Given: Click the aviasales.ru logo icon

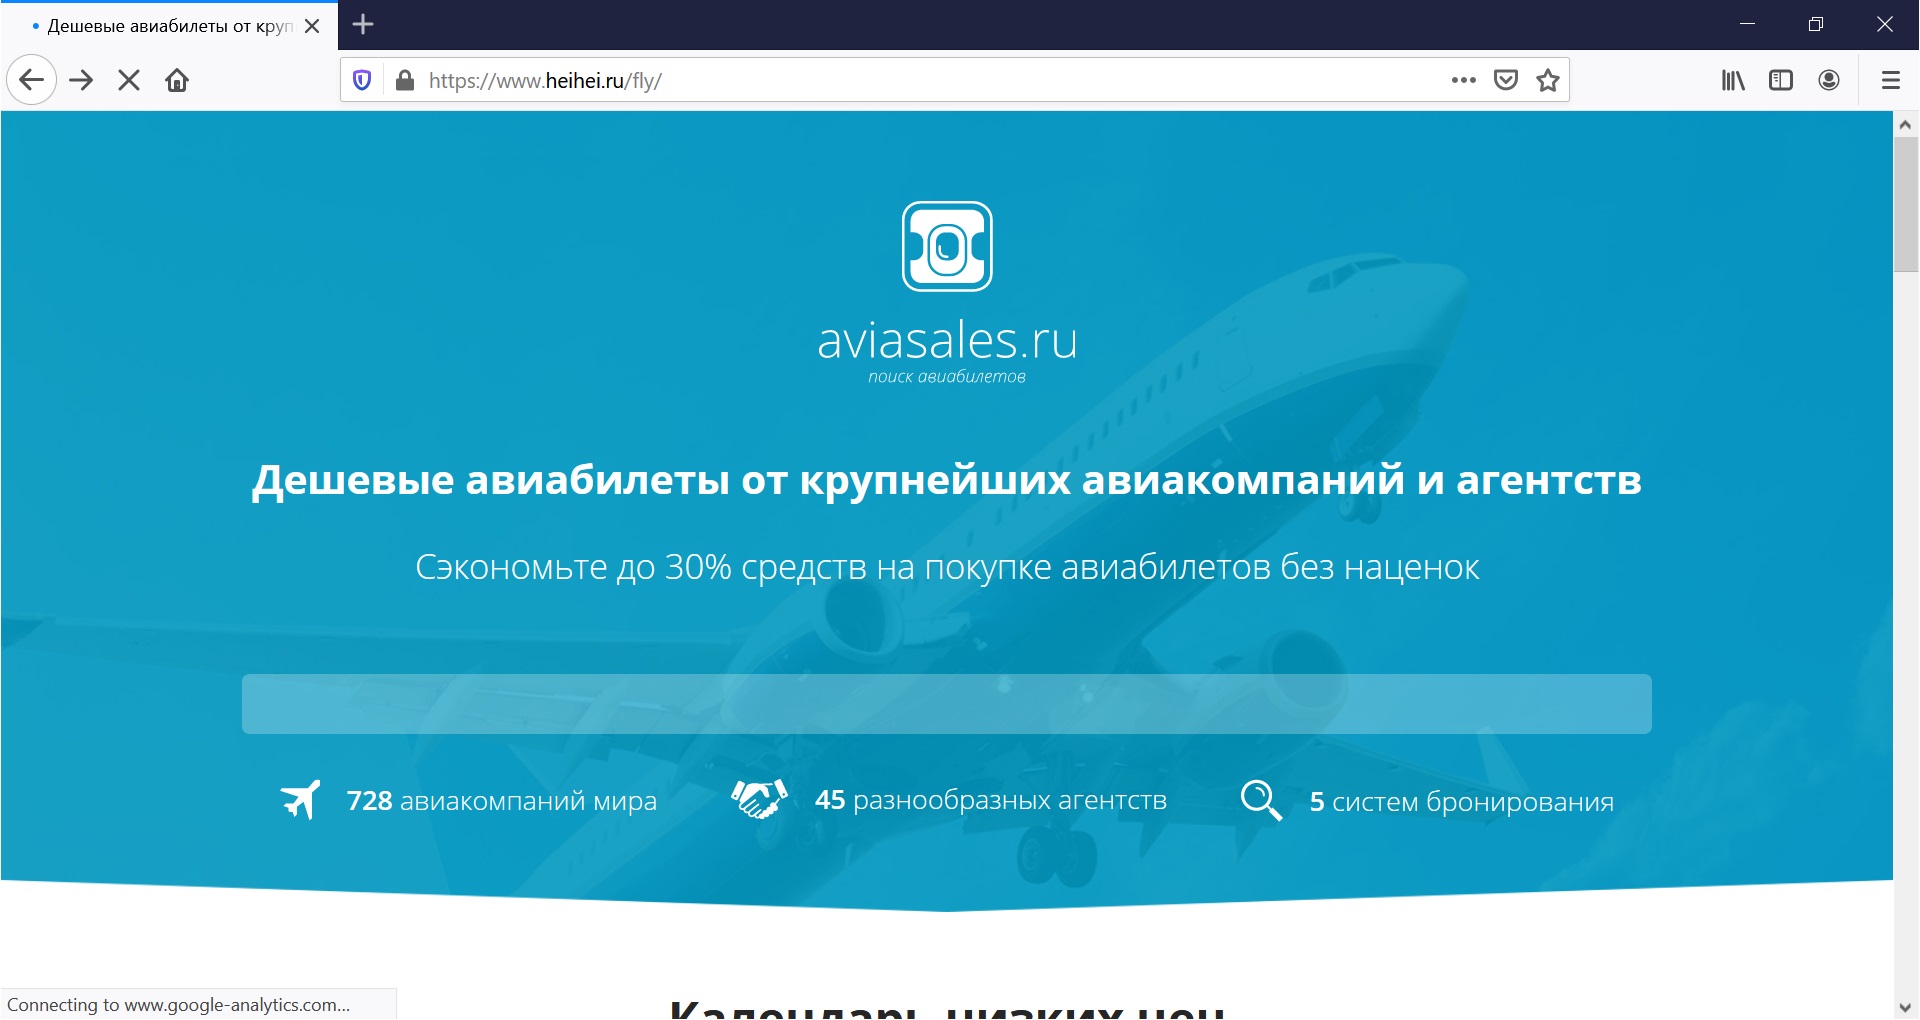Looking at the screenshot, I should tap(947, 246).
